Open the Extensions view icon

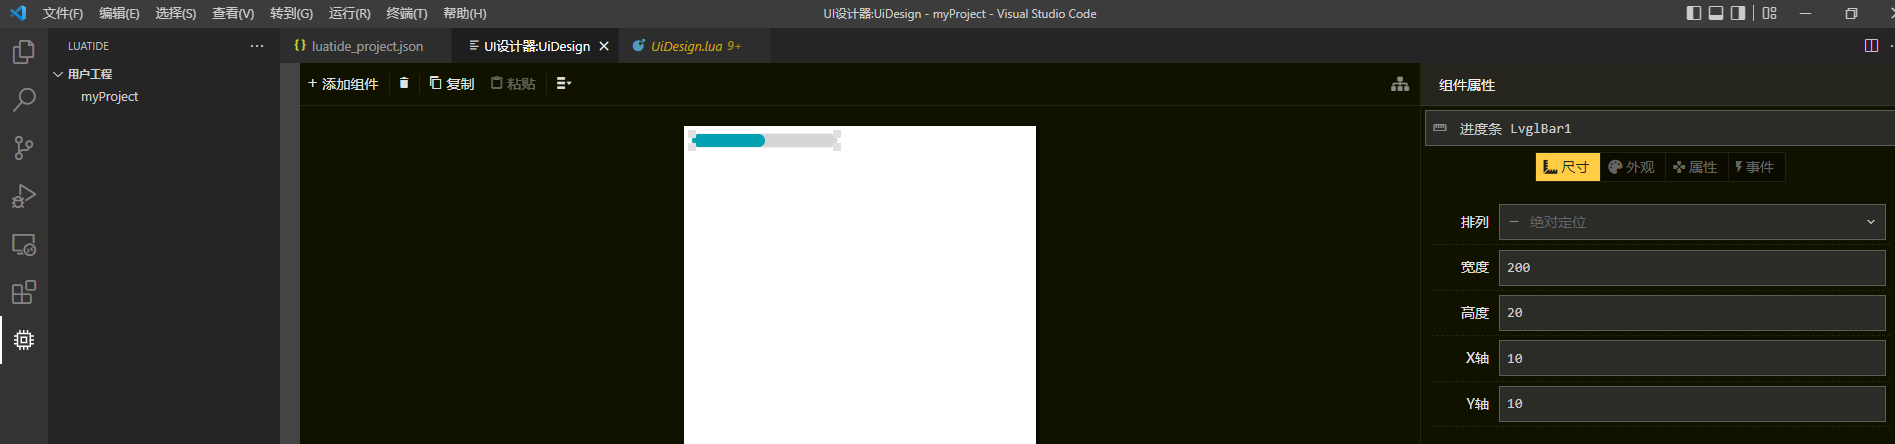point(24,292)
